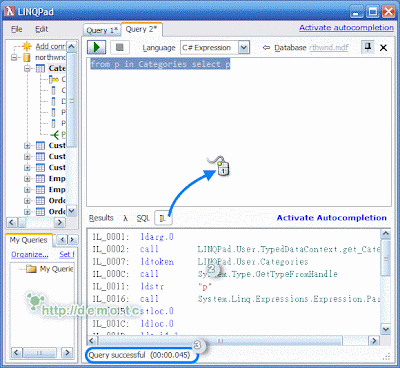Click the IL_0002 call line
Screen dimensions: 400x368
click(236, 249)
